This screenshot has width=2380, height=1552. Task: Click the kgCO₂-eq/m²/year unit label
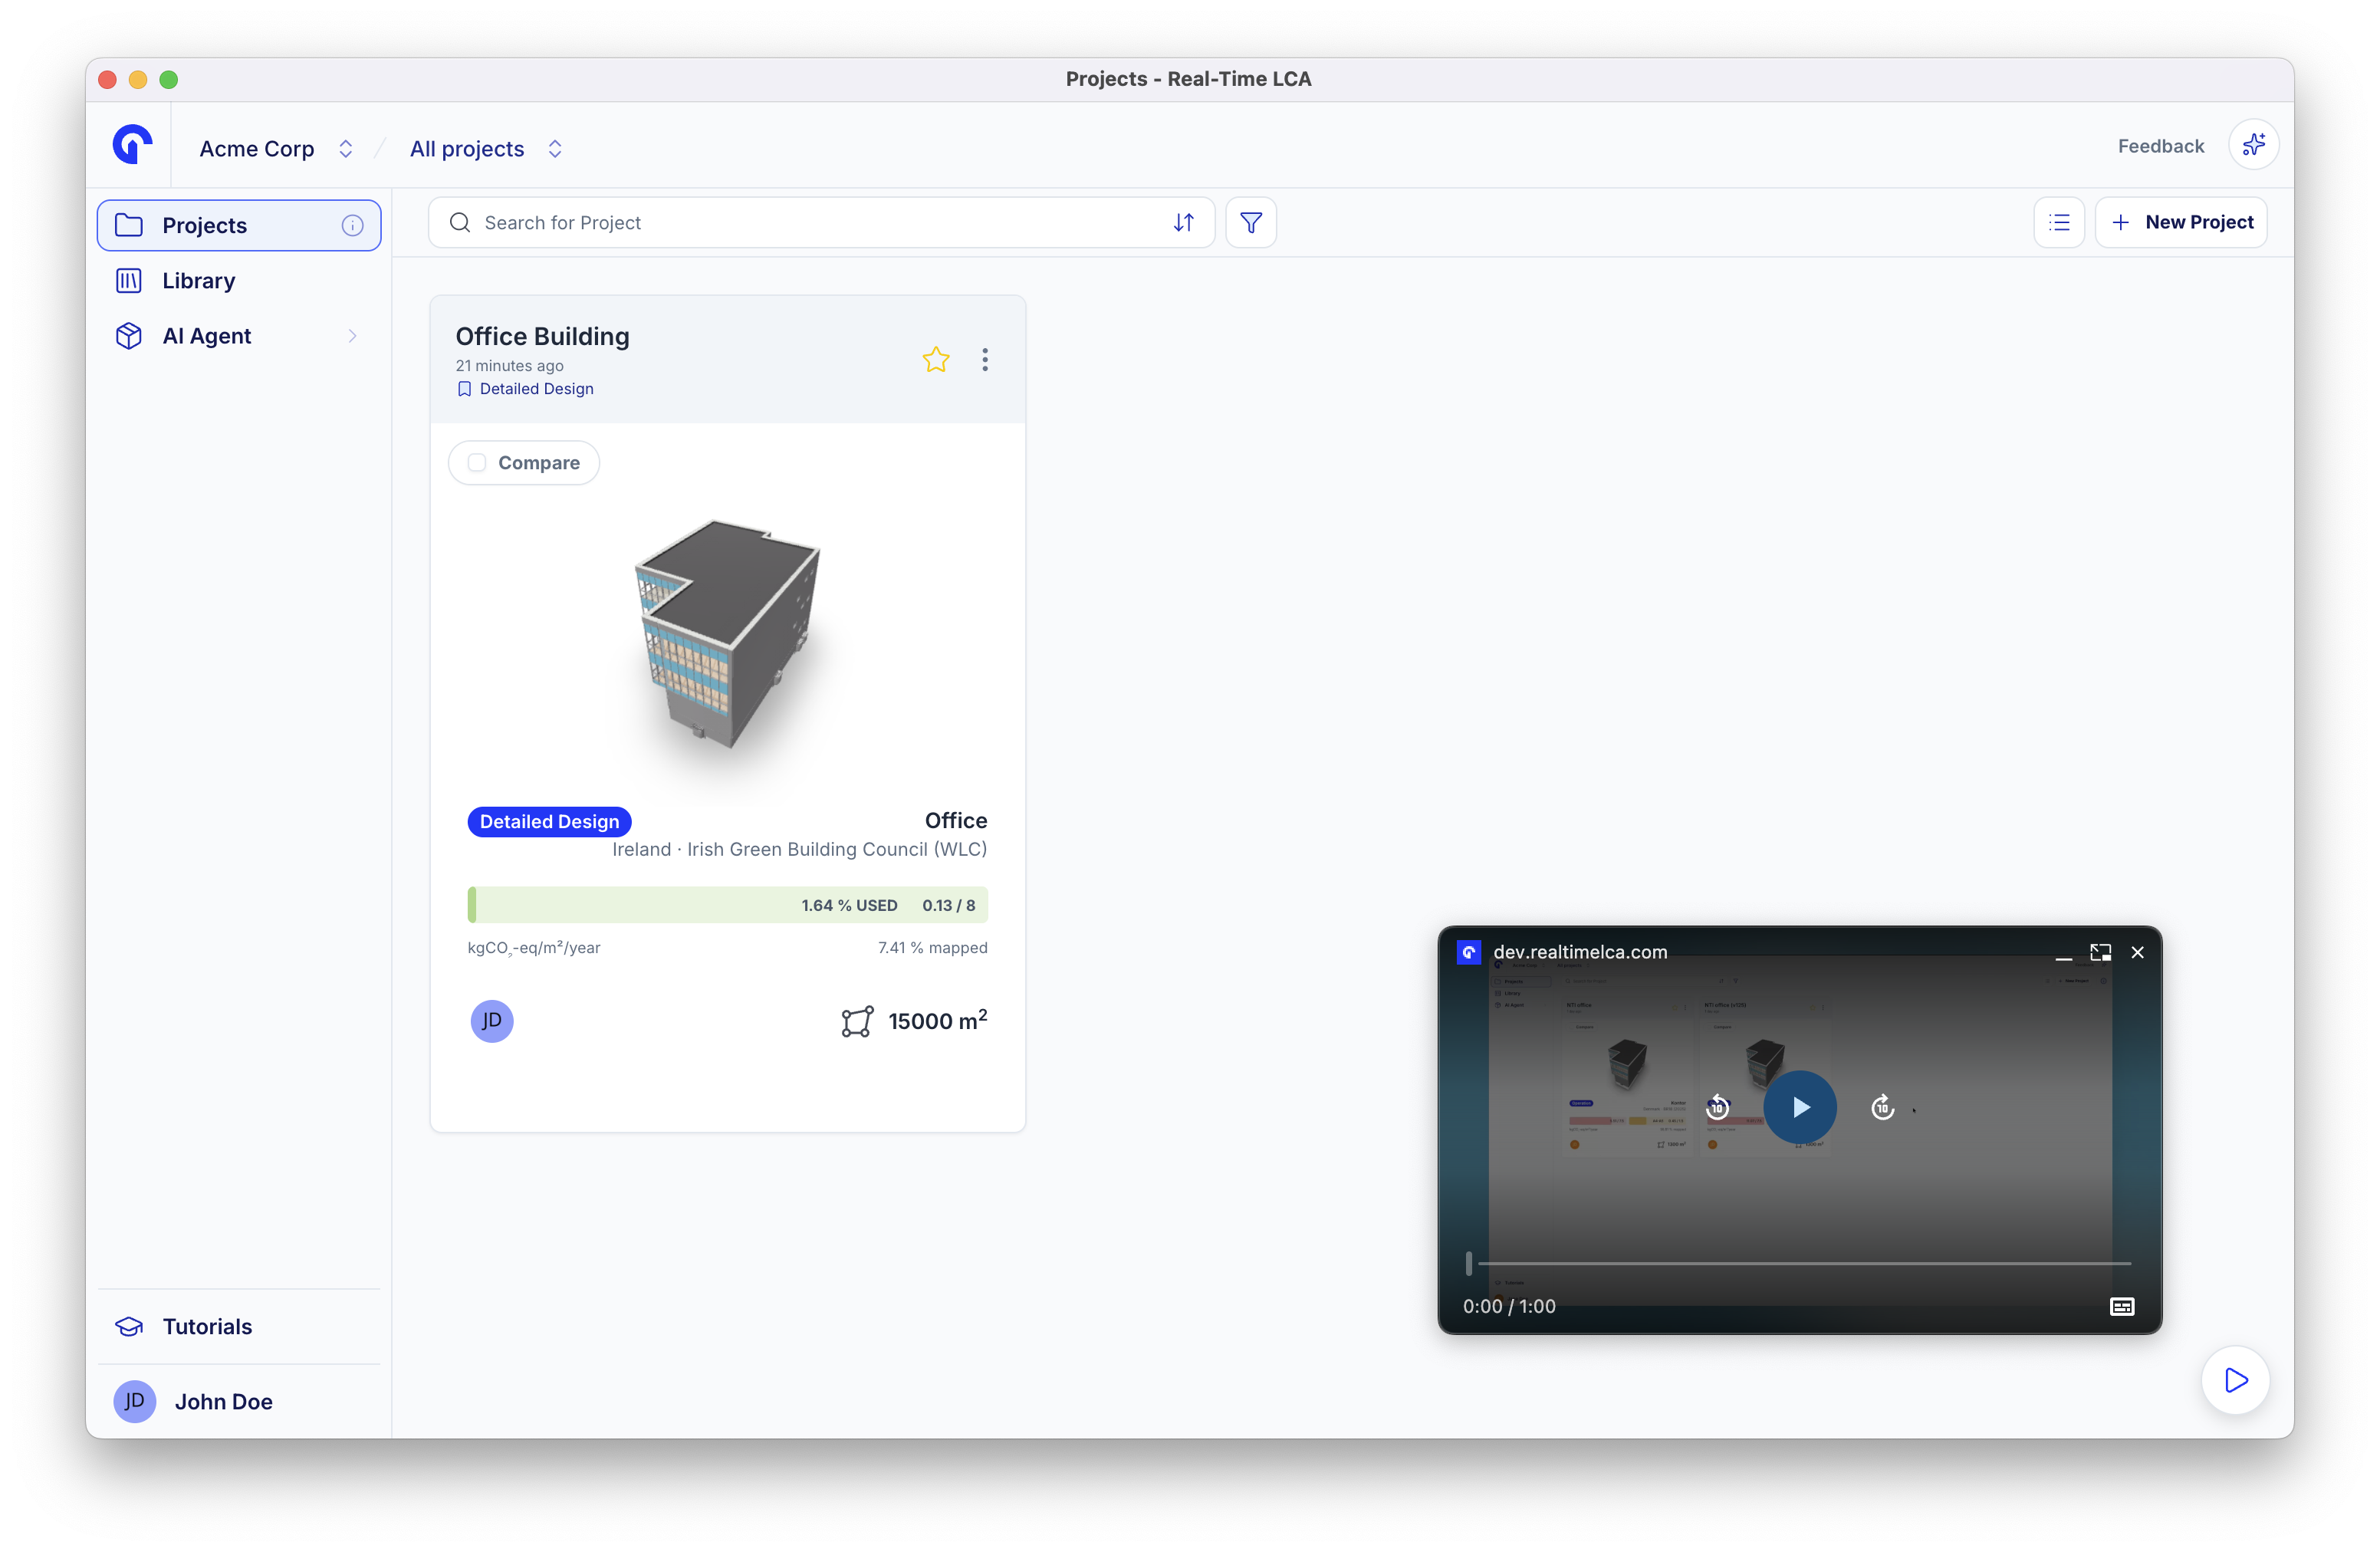tap(534, 947)
